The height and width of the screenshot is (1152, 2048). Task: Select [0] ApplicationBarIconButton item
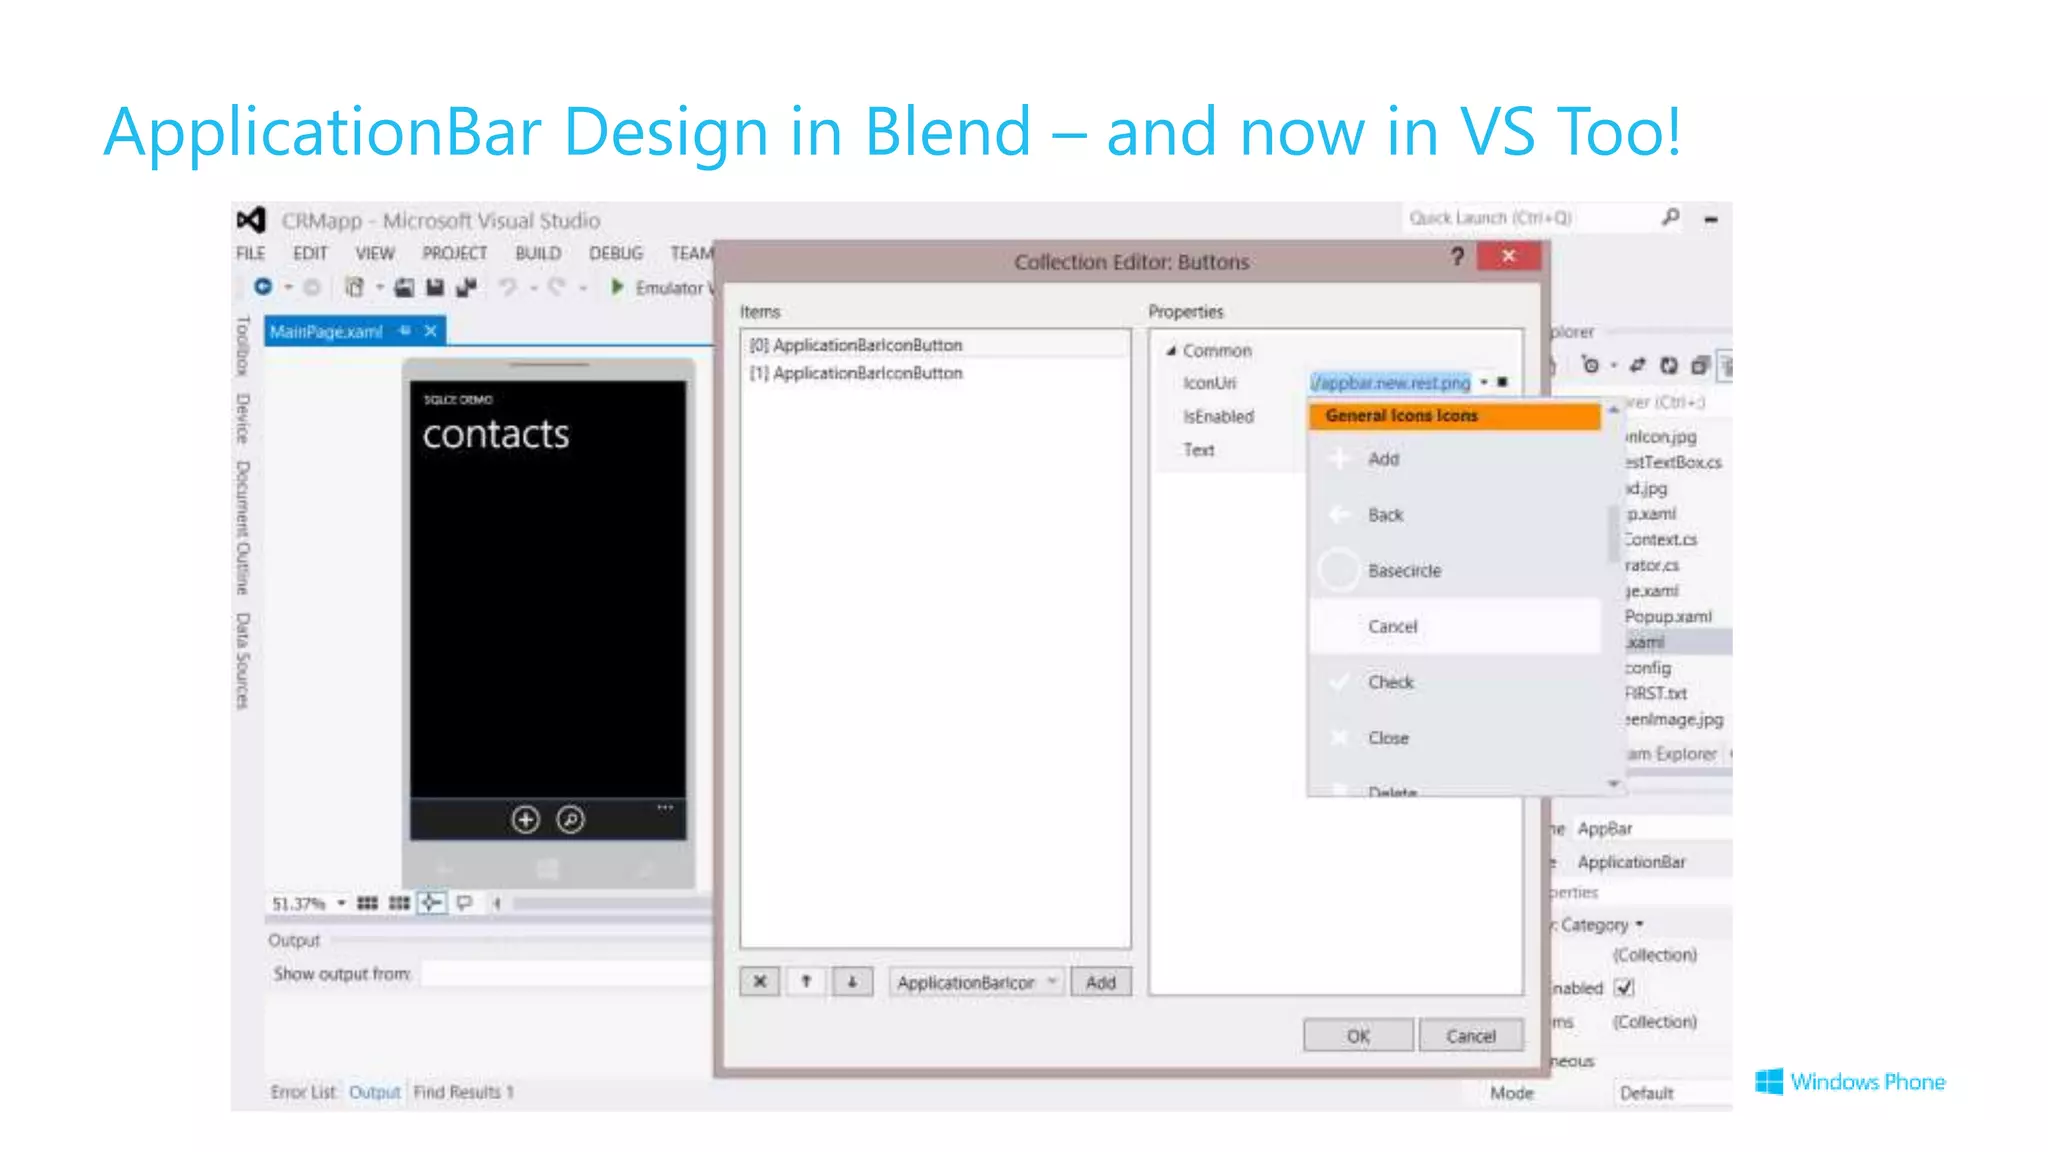pyautogui.click(x=937, y=345)
